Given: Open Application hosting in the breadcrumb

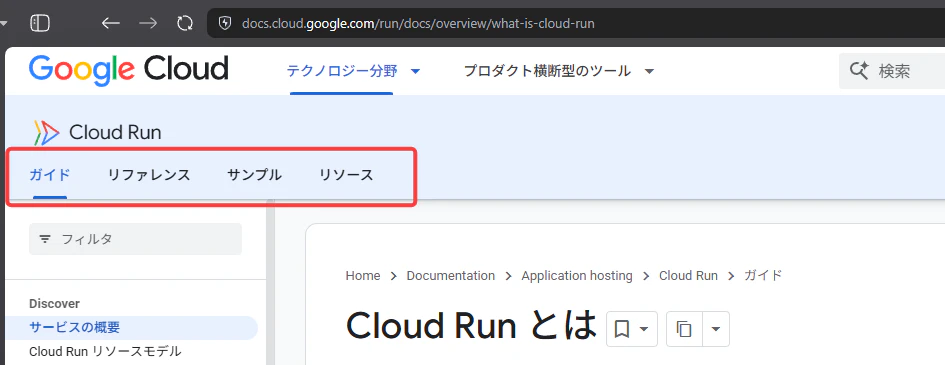Looking at the screenshot, I should pyautogui.click(x=577, y=276).
